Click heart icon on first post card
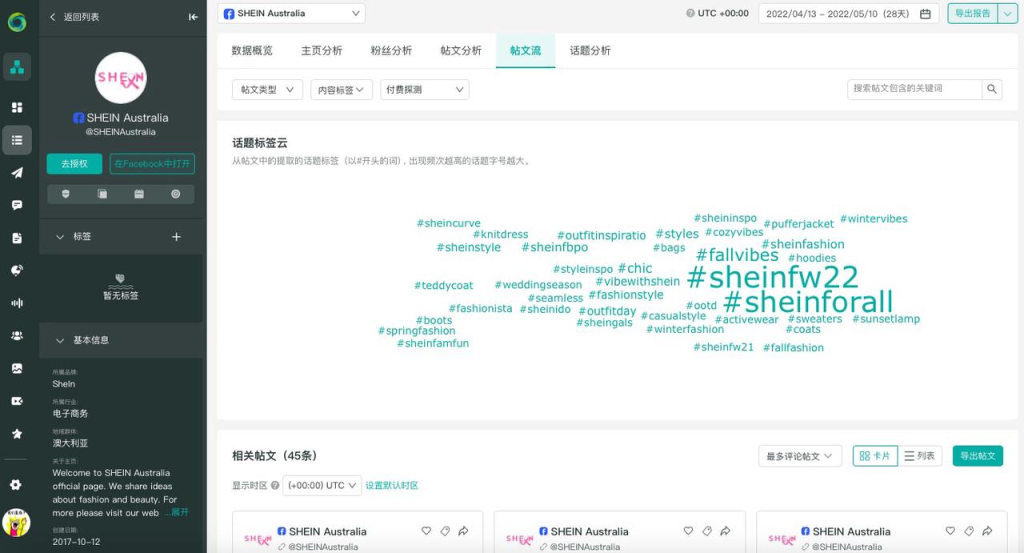The width and height of the screenshot is (1024, 553). pos(426,531)
